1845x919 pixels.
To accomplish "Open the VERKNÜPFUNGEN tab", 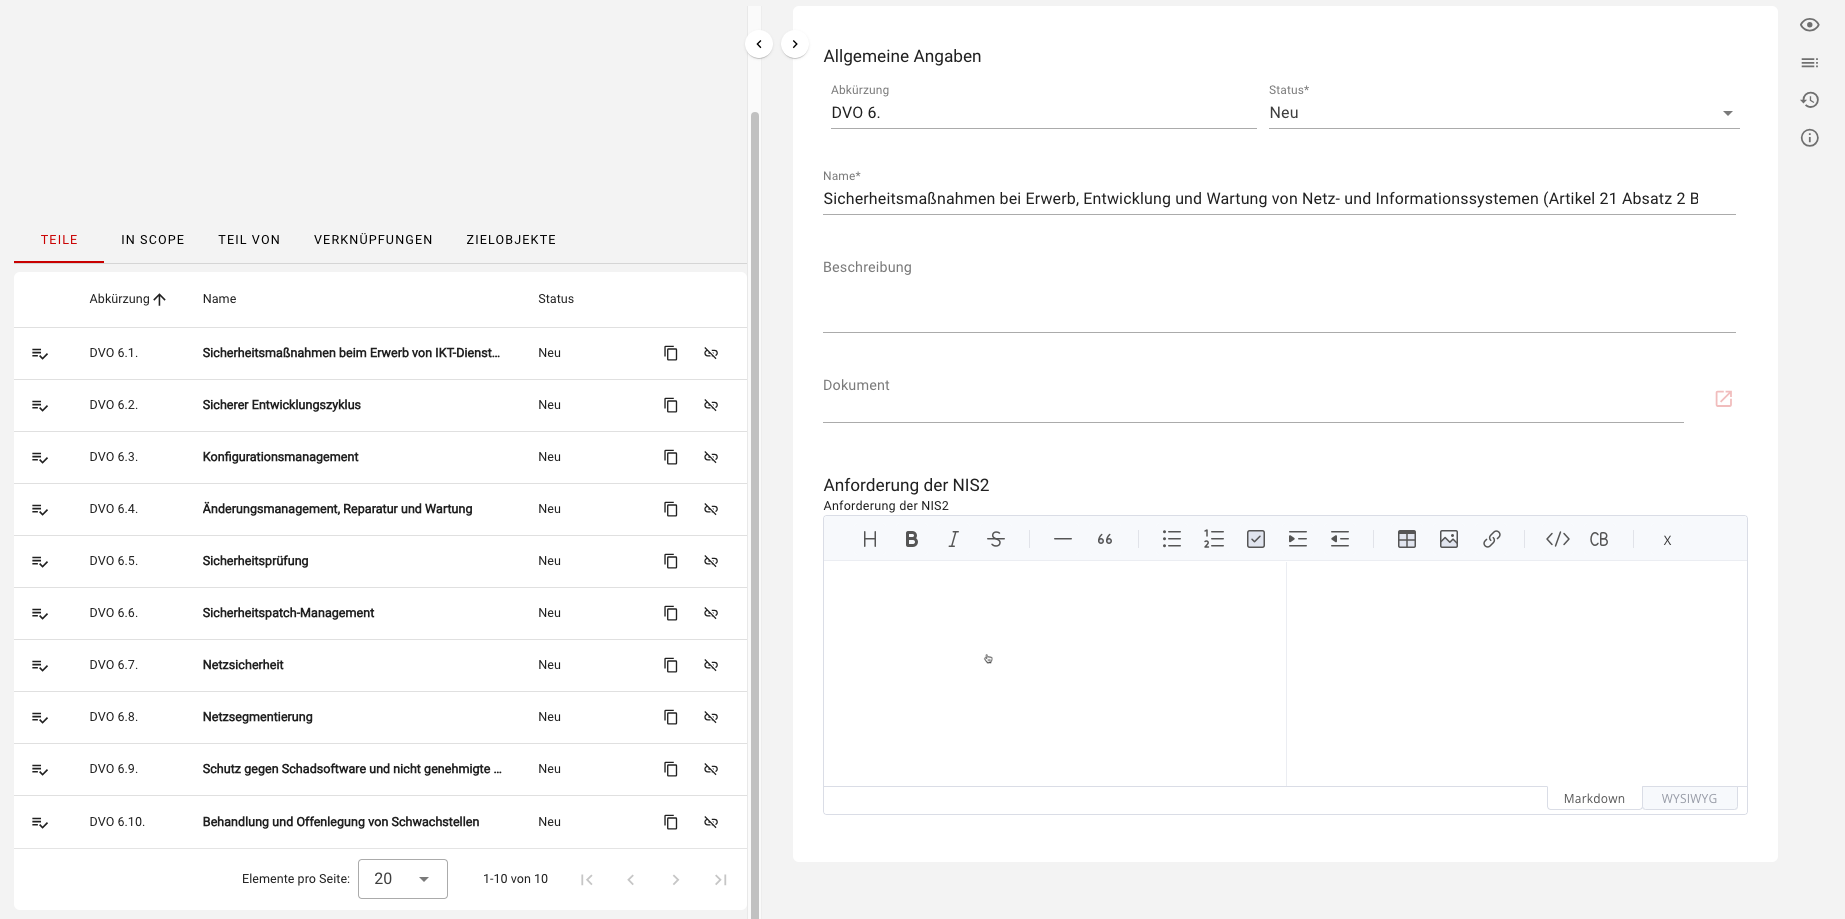I will tap(373, 240).
